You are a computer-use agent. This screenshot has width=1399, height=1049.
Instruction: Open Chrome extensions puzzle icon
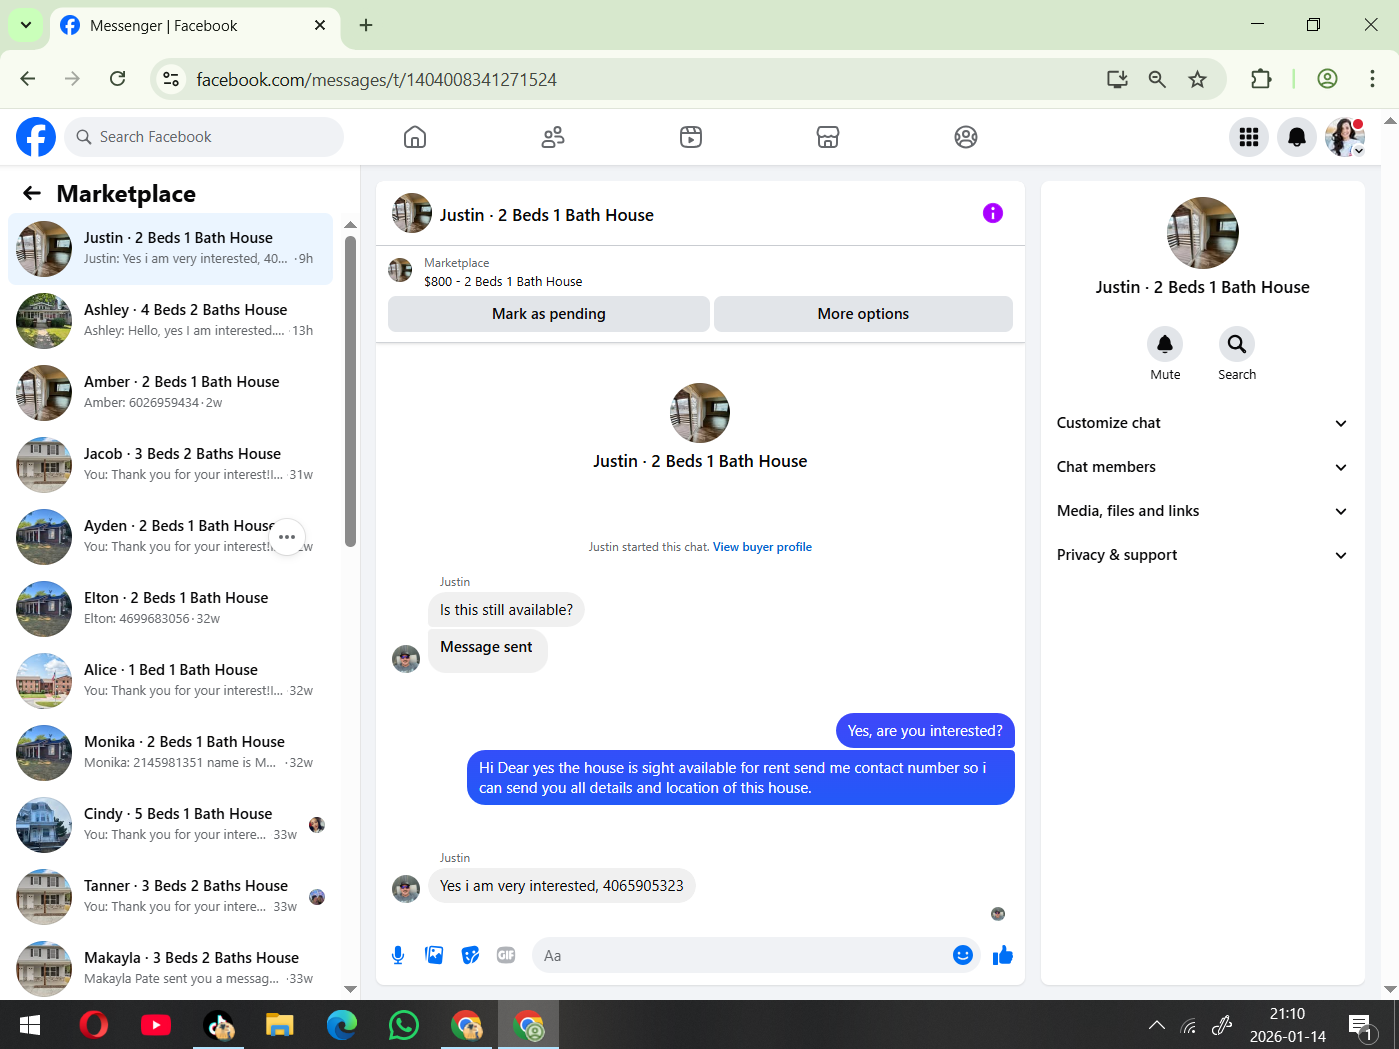point(1261,79)
